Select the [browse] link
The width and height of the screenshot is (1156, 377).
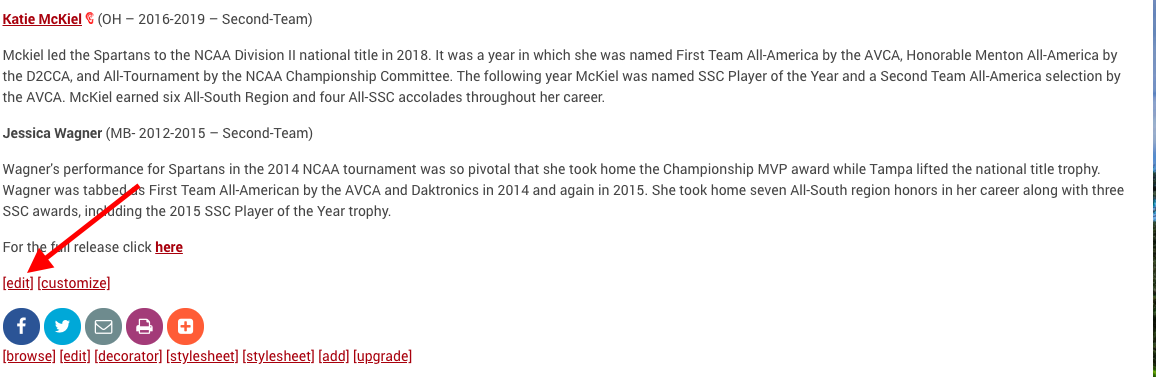tap(29, 356)
